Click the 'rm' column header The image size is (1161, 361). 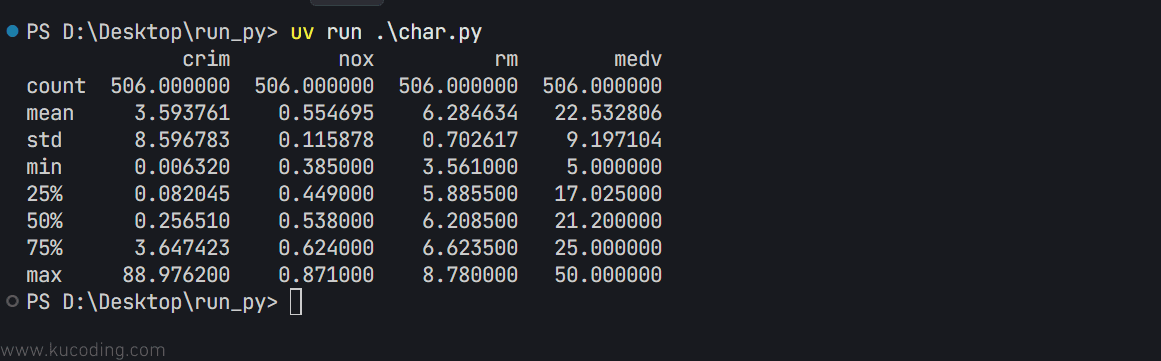(x=506, y=59)
